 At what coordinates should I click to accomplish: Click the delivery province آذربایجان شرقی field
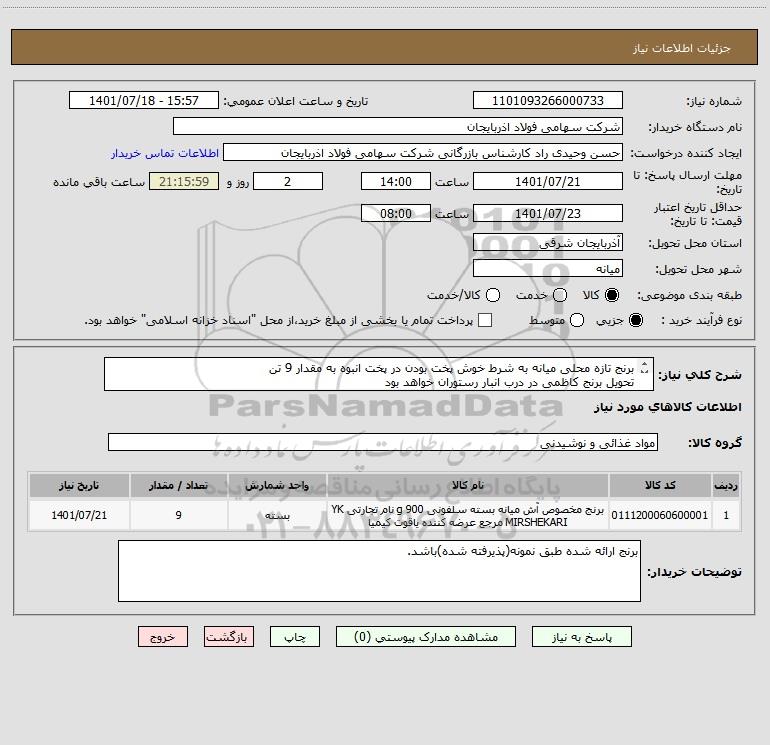(x=548, y=243)
